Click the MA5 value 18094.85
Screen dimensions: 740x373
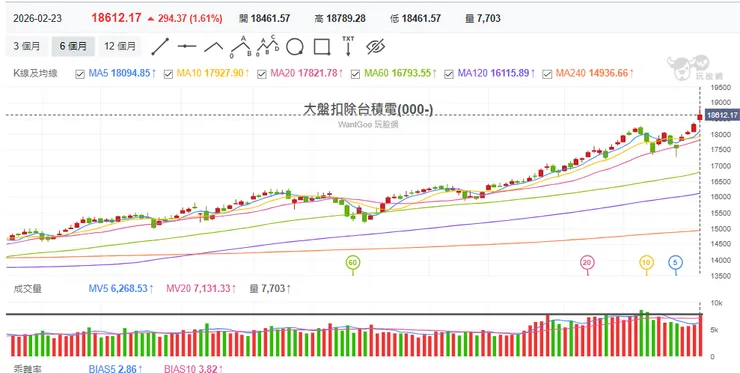[x=130, y=74]
